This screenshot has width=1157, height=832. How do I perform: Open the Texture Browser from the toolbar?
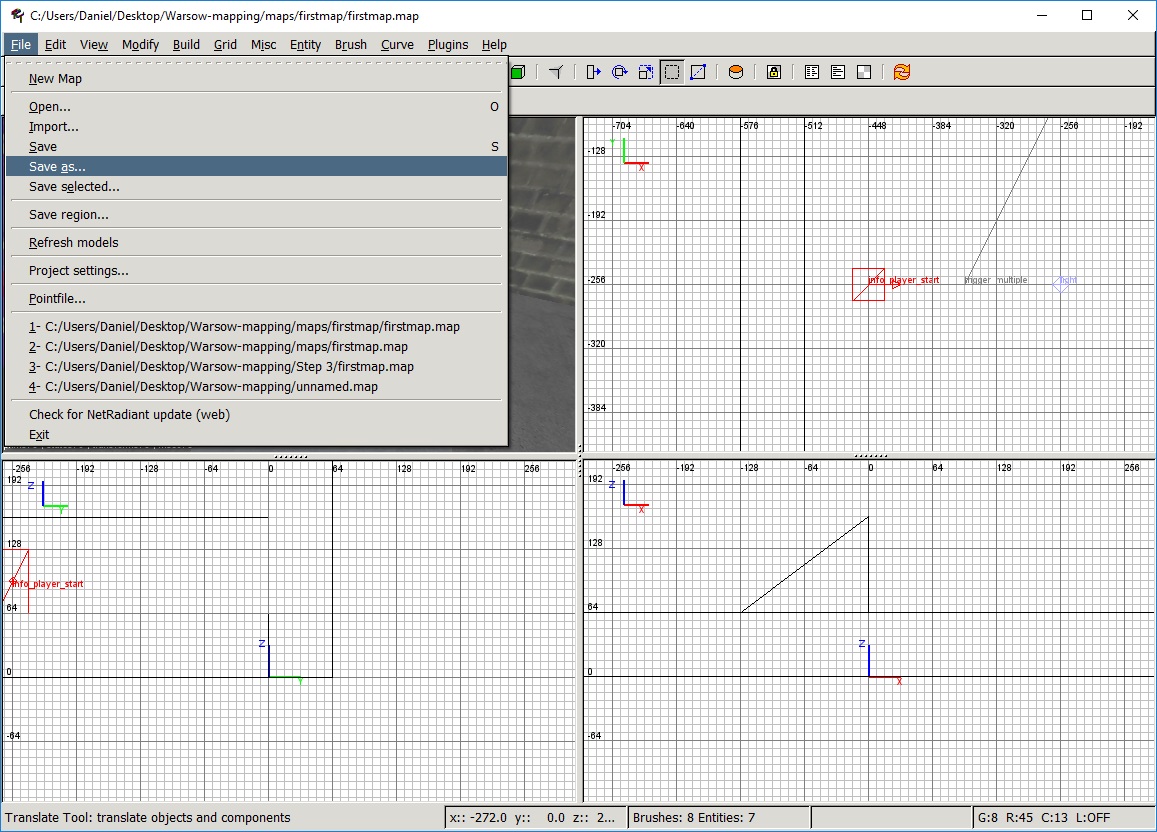click(865, 71)
